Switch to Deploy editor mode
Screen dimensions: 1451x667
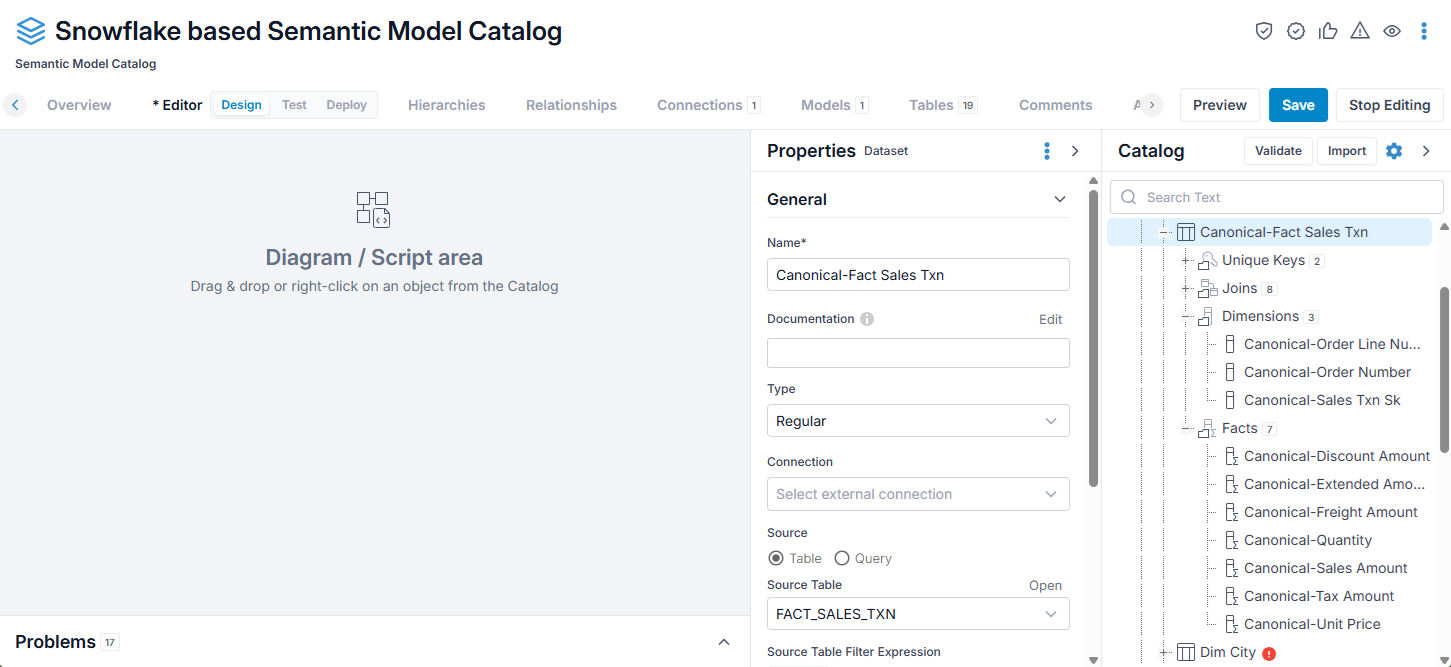point(346,105)
